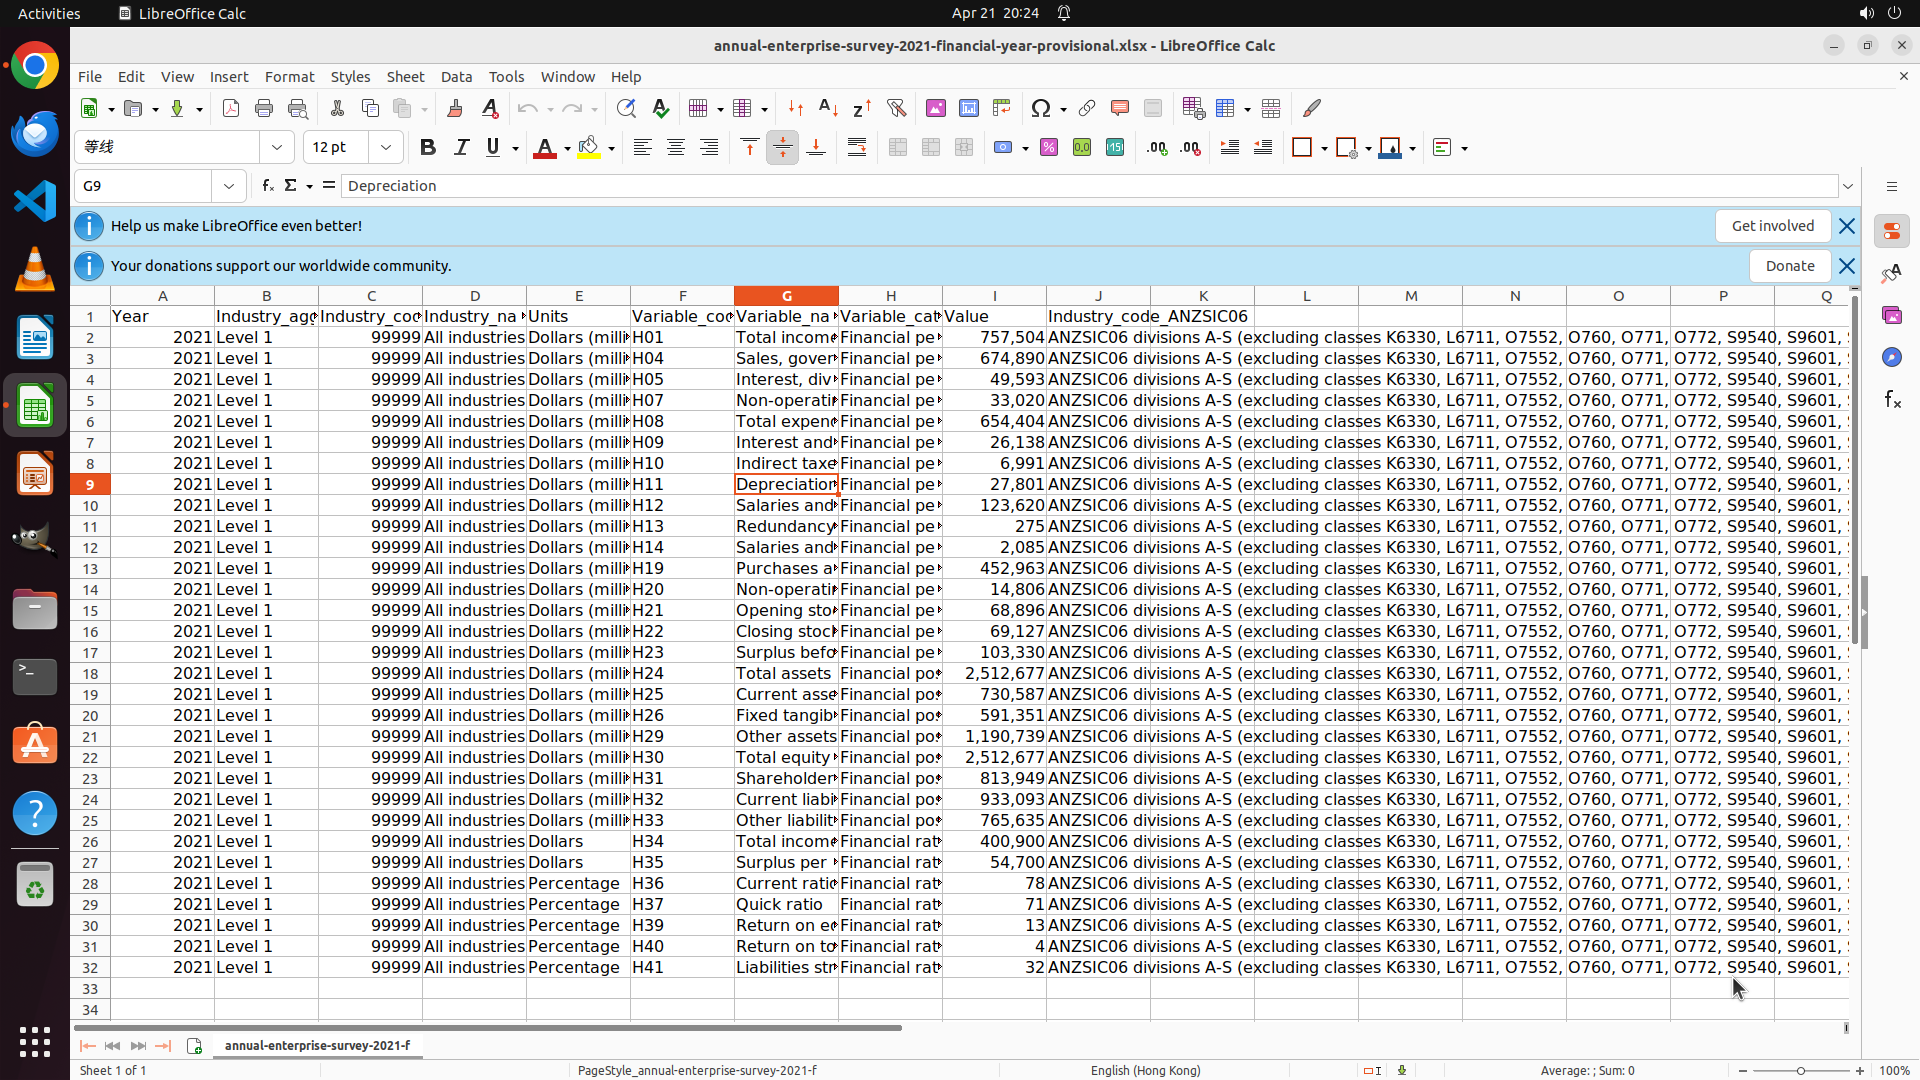Open the Data menu

tap(456, 77)
